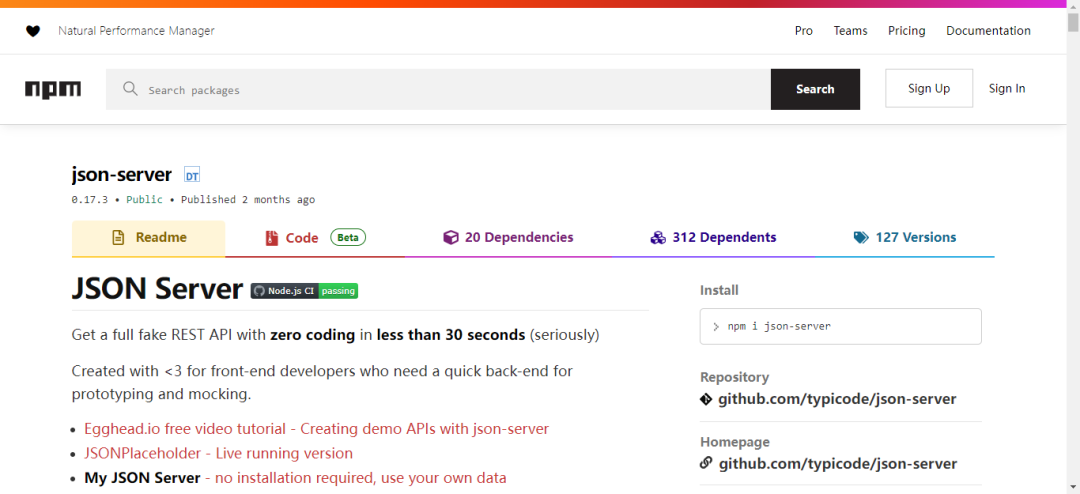Screen dimensions: 1080x494
Task: Open the 127 Versions tab
Action: click(x=905, y=238)
